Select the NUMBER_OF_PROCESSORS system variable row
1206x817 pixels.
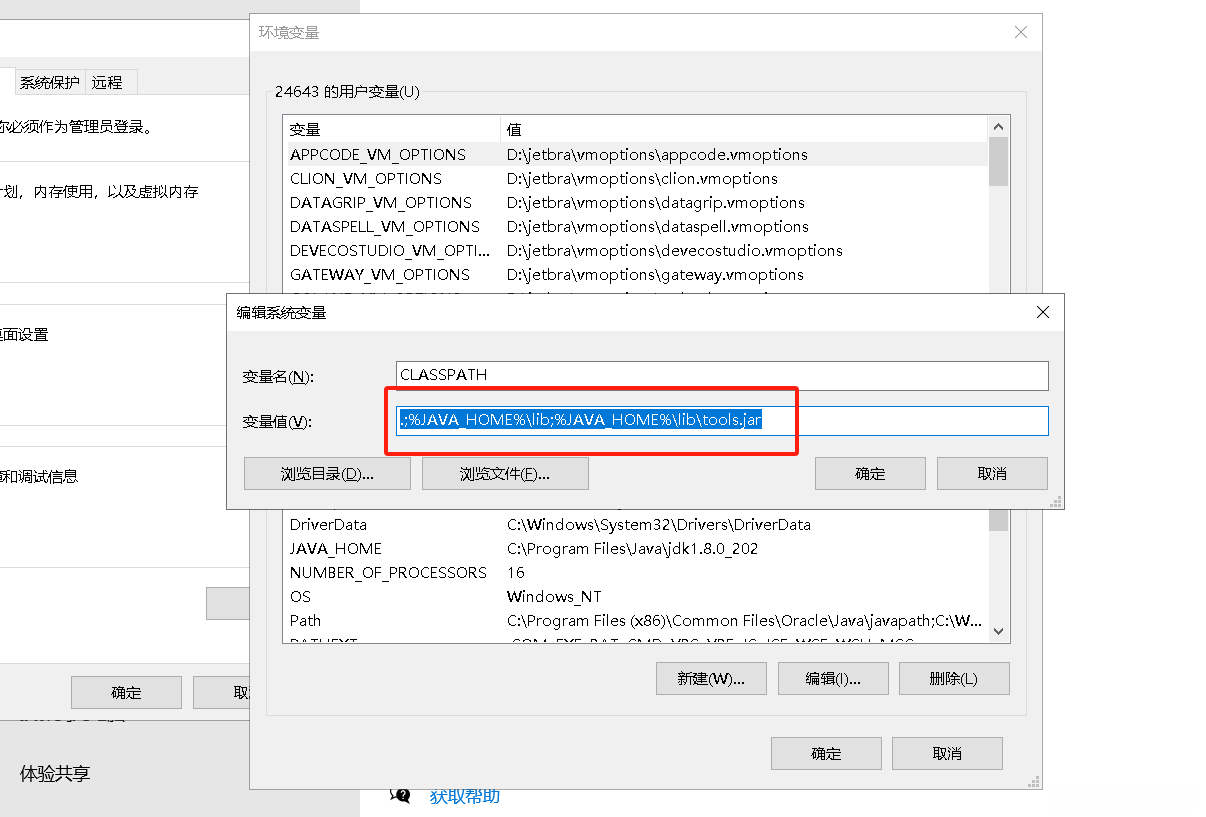click(x=635, y=572)
